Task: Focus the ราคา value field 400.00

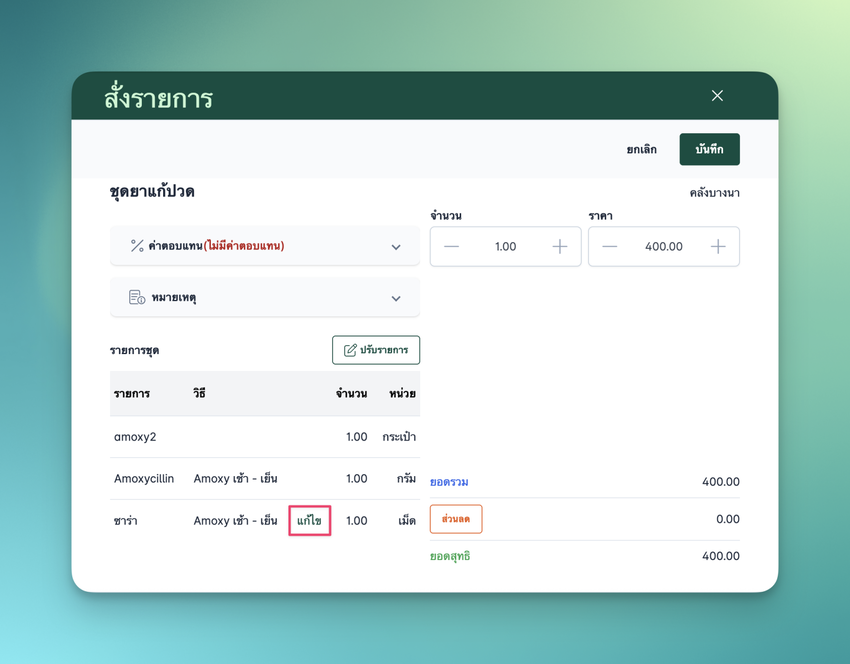Action: tap(664, 247)
